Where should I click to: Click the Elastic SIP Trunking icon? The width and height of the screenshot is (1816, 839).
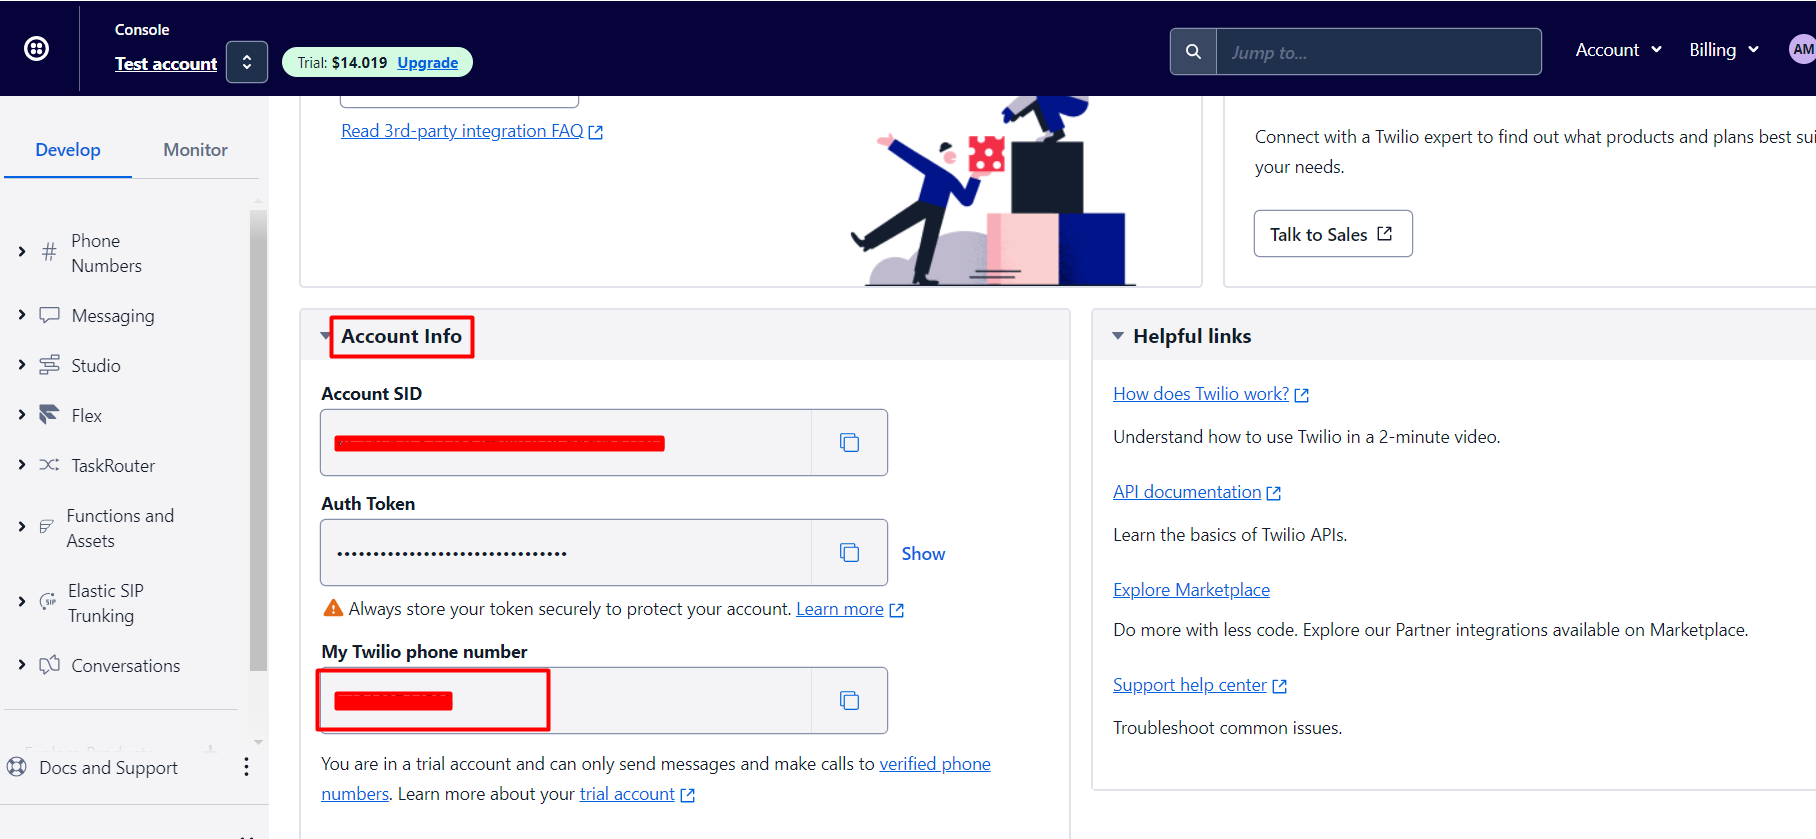47,601
